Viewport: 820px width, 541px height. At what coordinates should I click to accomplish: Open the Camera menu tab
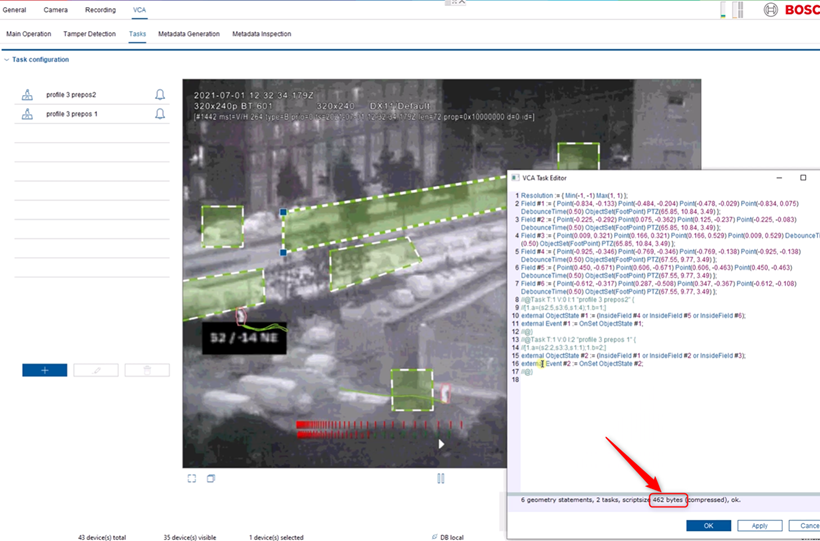[56, 9]
